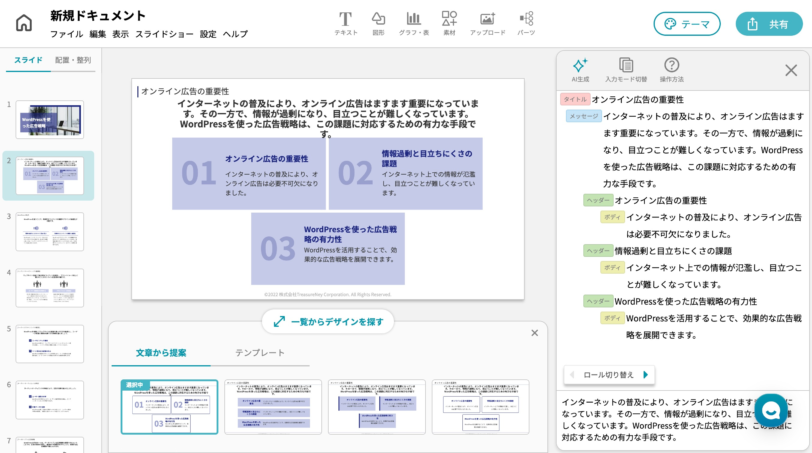
Task: Select the テキスト (Text) tool
Action: click(x=345, y=24)
